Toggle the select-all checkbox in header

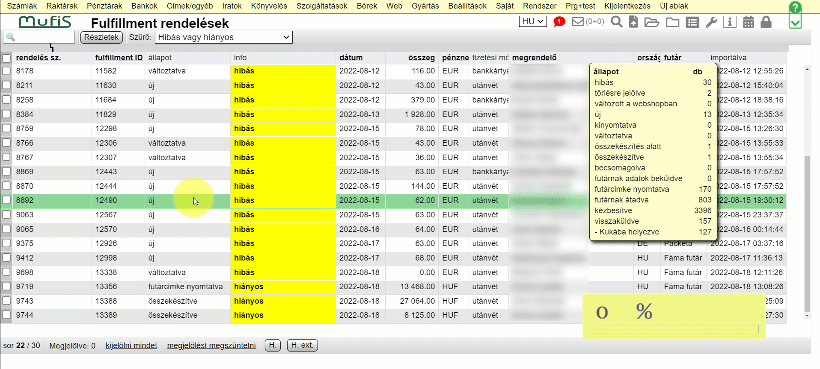coord(6,58)
